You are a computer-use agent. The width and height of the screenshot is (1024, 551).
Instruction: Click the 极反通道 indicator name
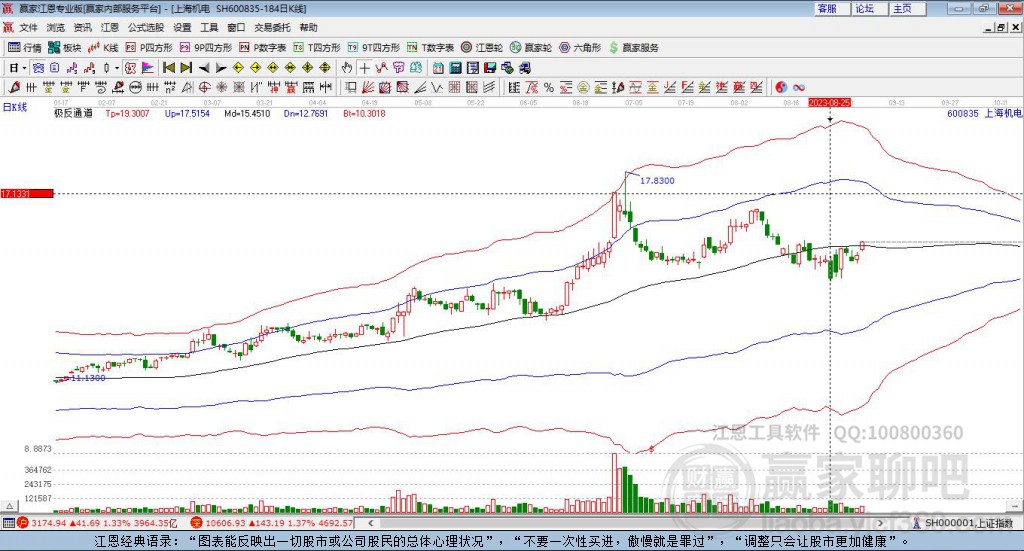click(73, 114)
